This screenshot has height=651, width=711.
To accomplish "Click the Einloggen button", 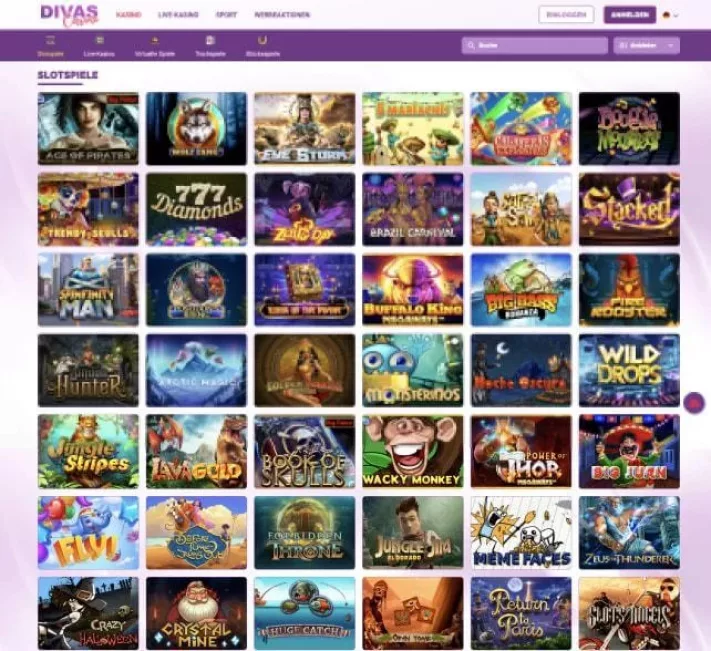I will click(566, 15).
